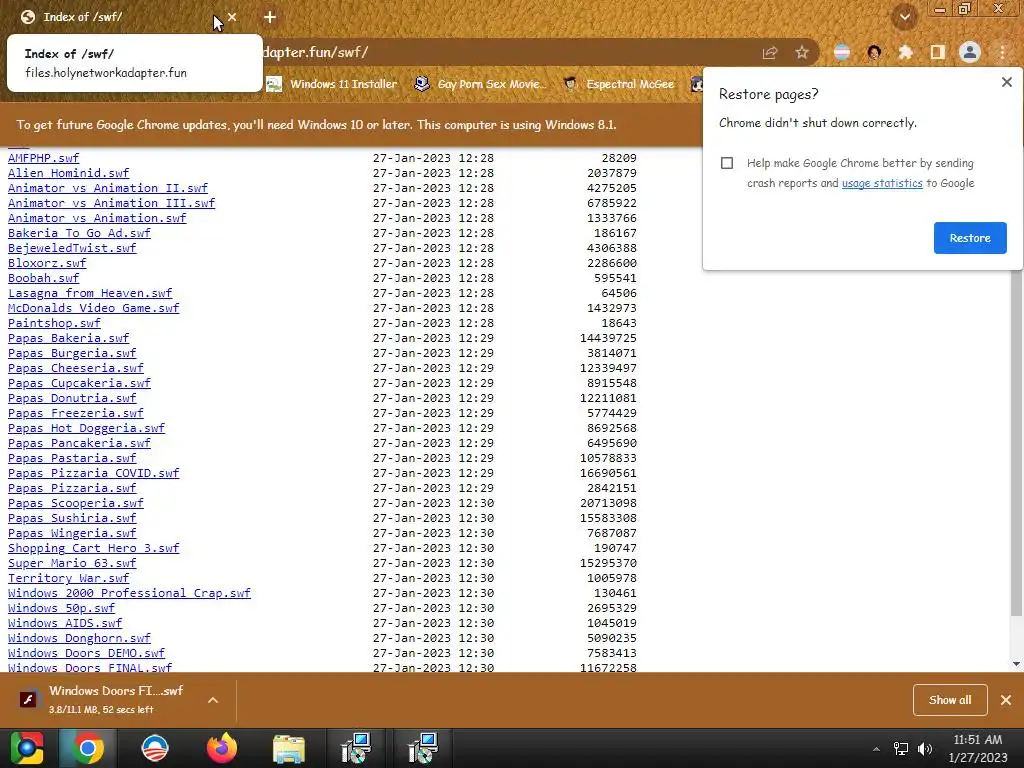
Task: Close the downloads bar
Action: 1006,700
